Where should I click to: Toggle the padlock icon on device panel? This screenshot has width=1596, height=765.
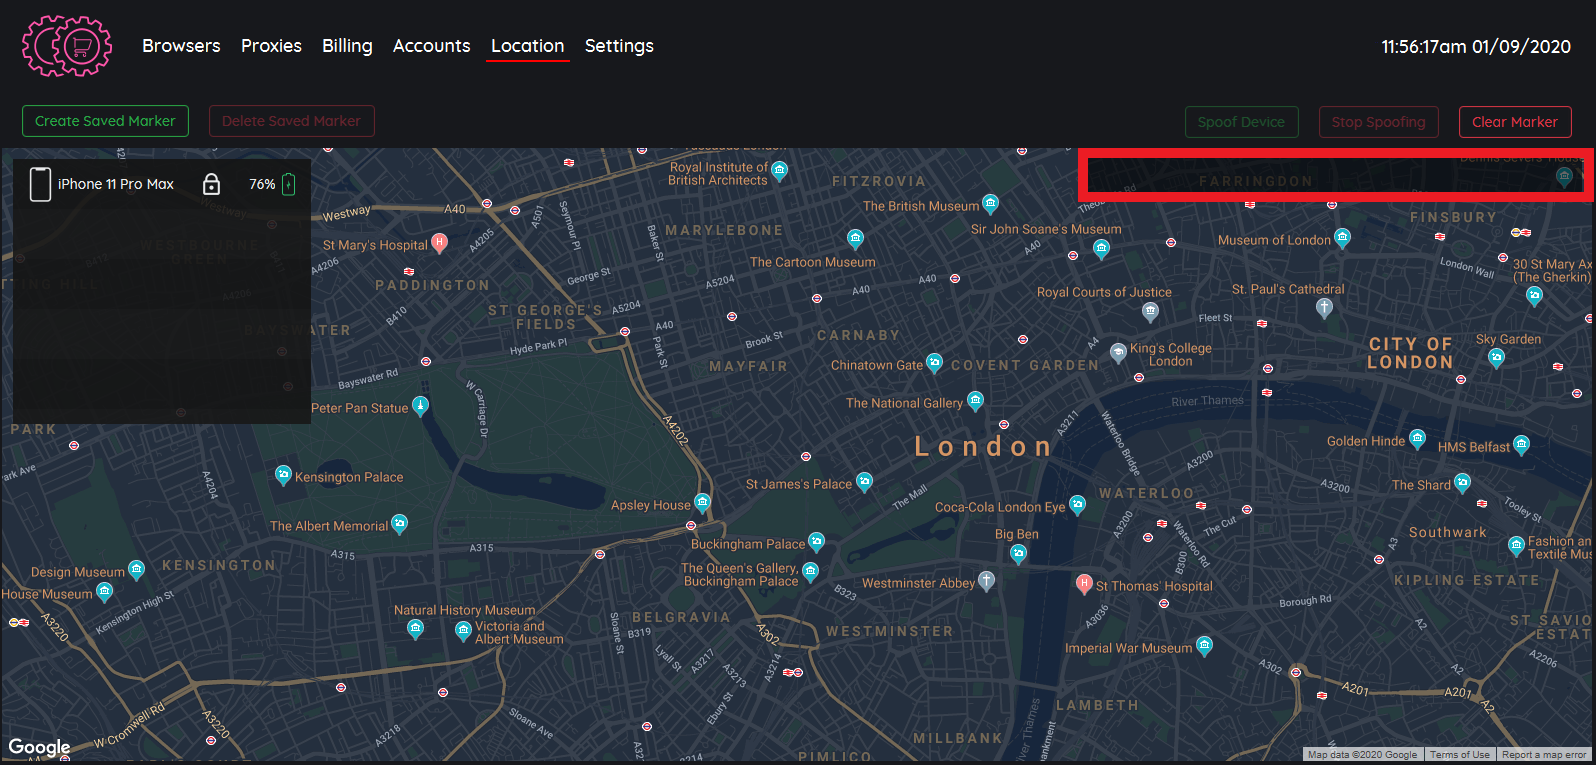tap(211, 184)
